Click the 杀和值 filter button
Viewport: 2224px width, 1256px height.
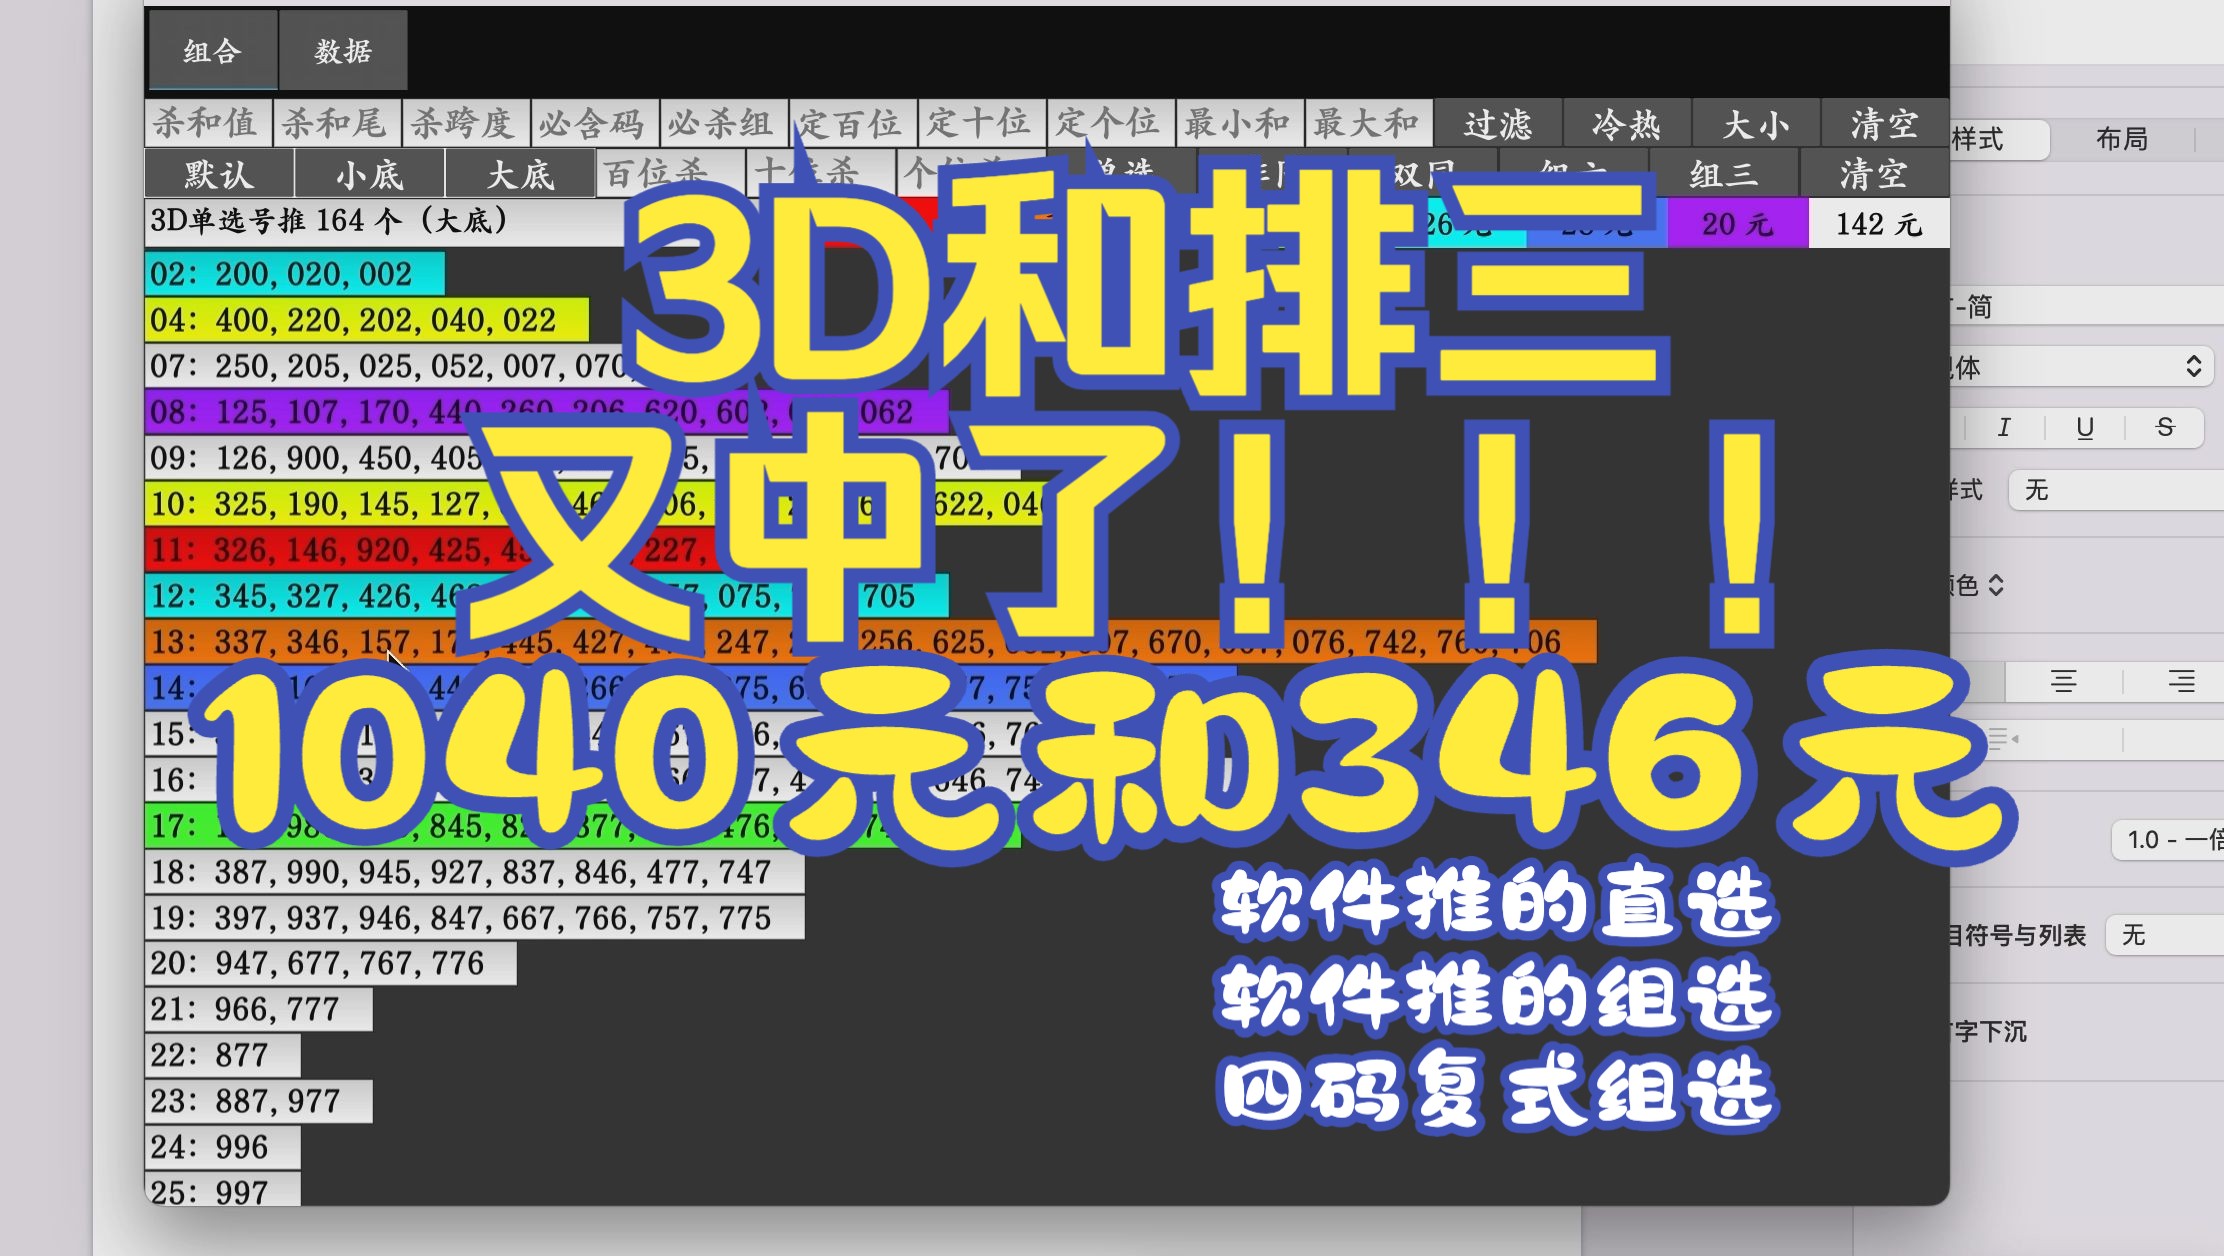(208, 124)
